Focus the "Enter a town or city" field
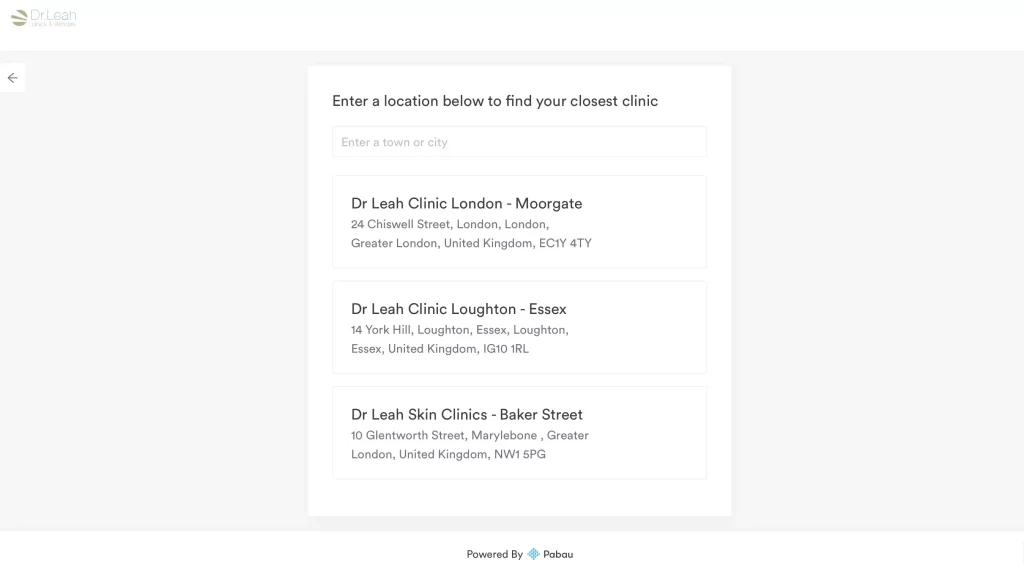The width and height of the screenshot is (1024, 576). click(519, 142)
